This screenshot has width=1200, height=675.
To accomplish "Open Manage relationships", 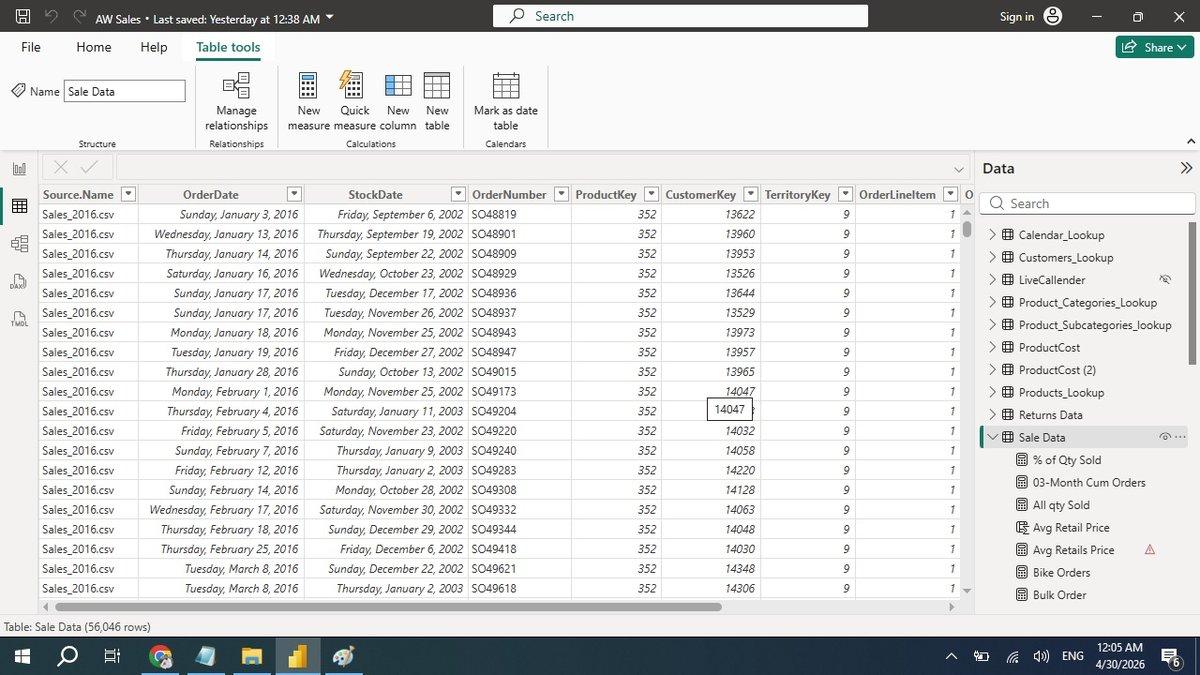I will point(237,102).
